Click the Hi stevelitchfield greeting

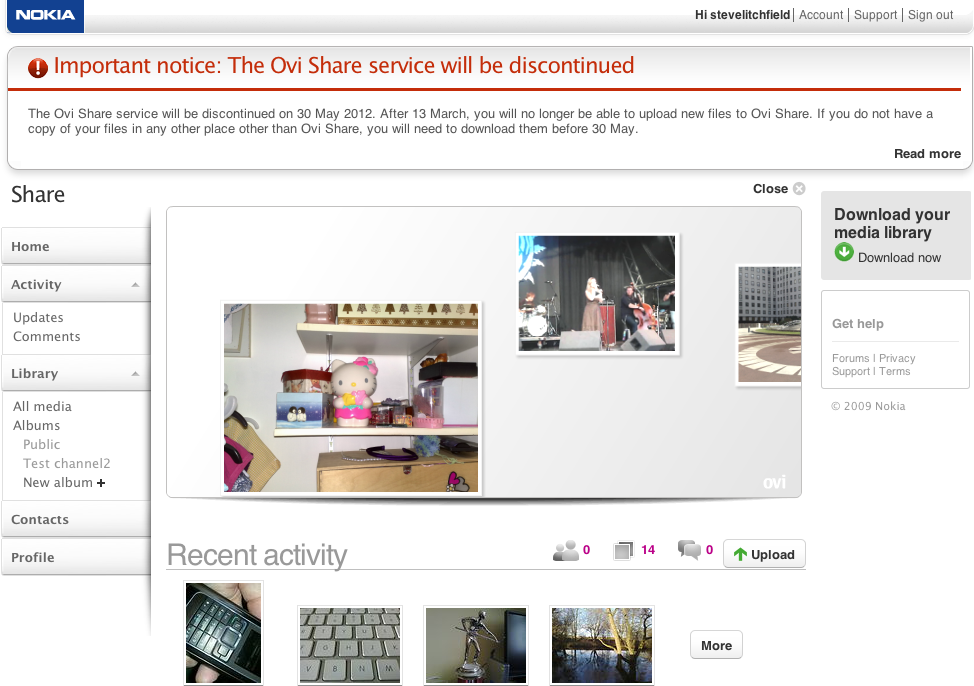click(x=742, y=15)
